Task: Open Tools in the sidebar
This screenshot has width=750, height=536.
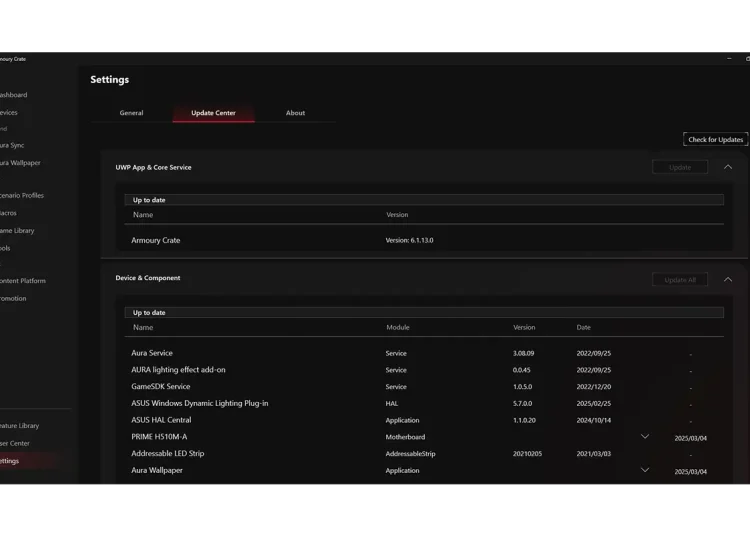Action: click(x=5, y=248)
